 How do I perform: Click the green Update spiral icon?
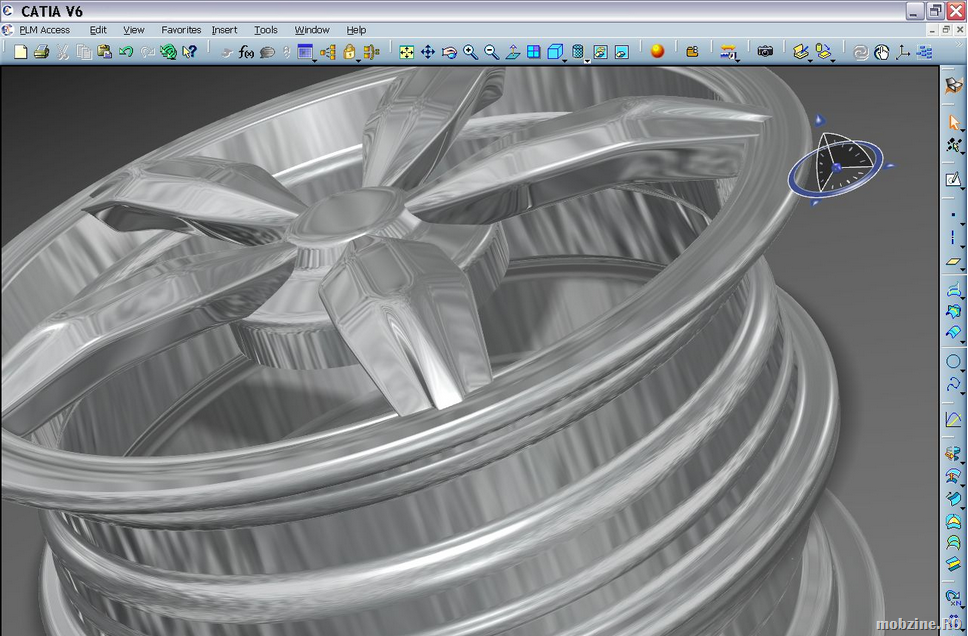(168, 52)
